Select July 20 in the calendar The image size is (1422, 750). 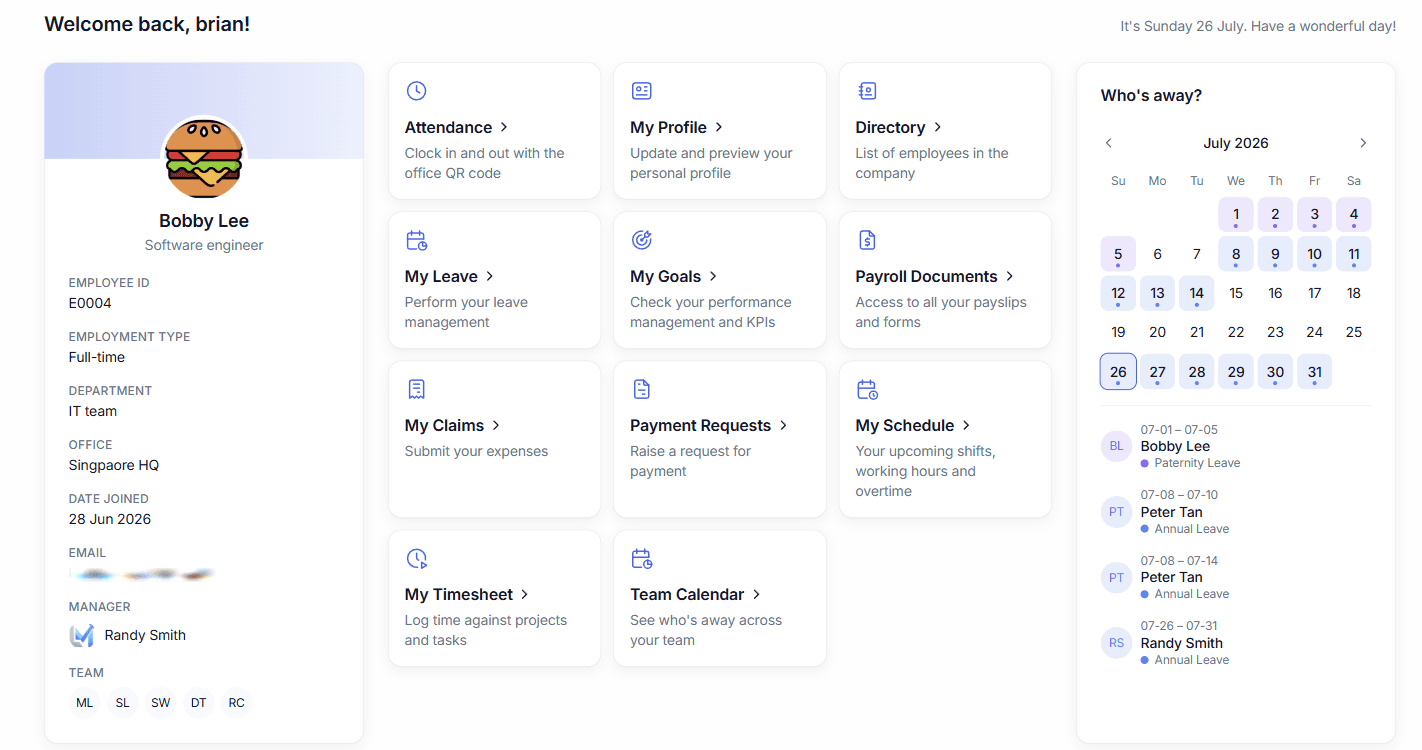pos(1157,332)
